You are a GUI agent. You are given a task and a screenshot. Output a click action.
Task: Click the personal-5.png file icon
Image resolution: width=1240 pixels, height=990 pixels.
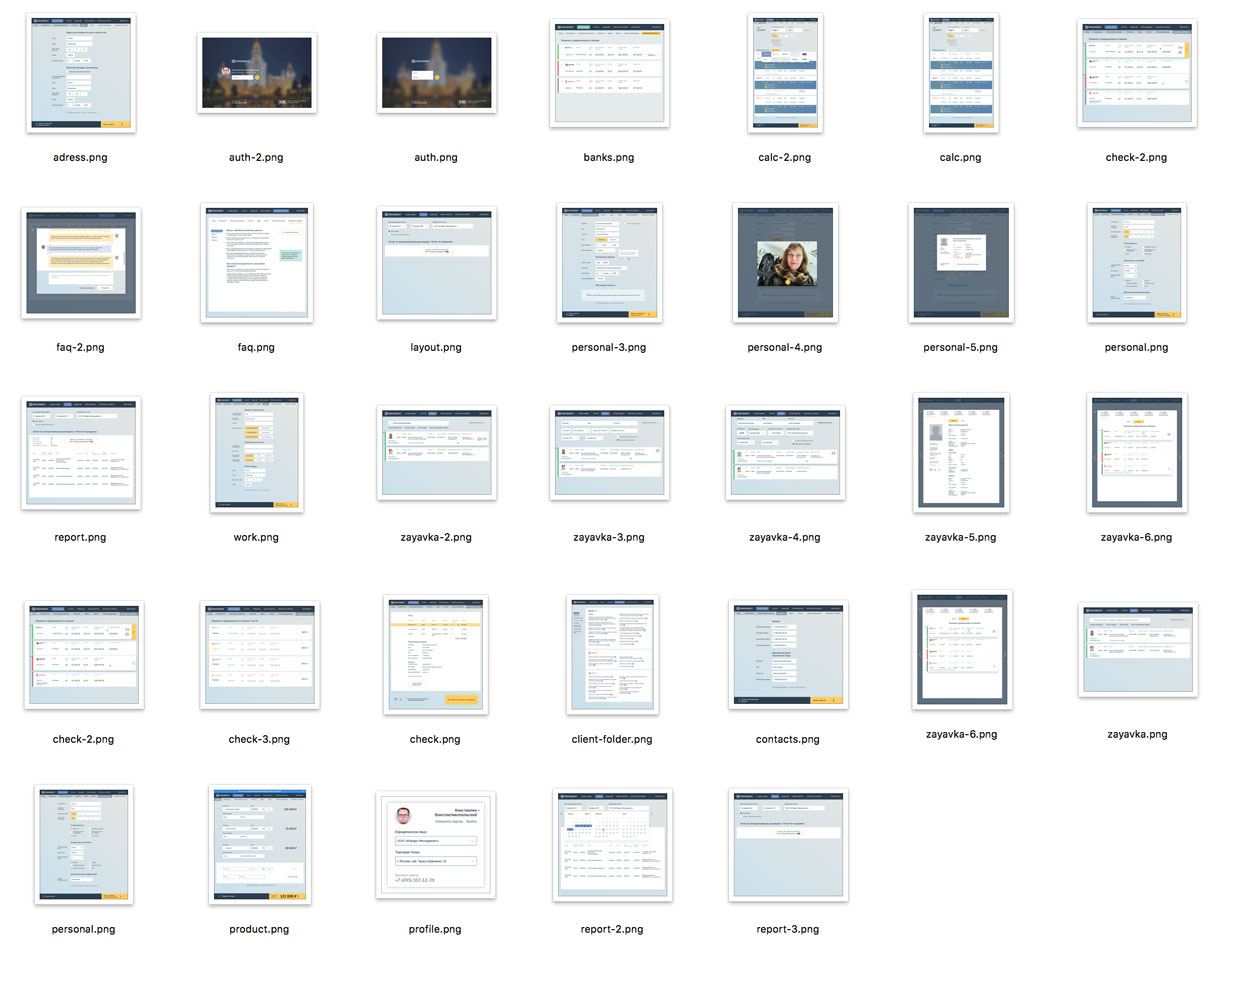(961, 263)
